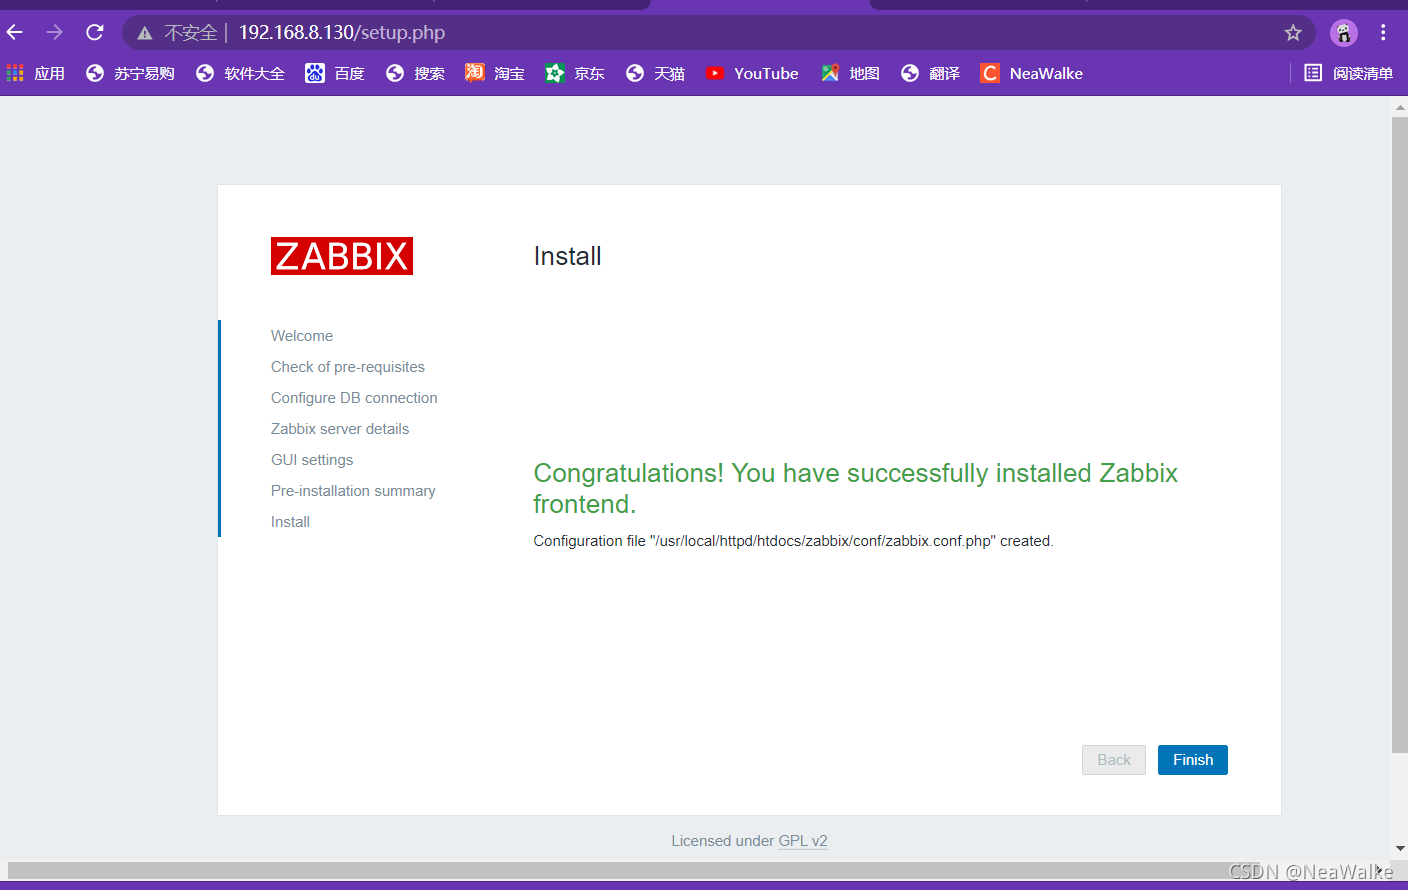Open NeaWalke bookmark
This screenshot has height=890, width=1408.
1032,73
